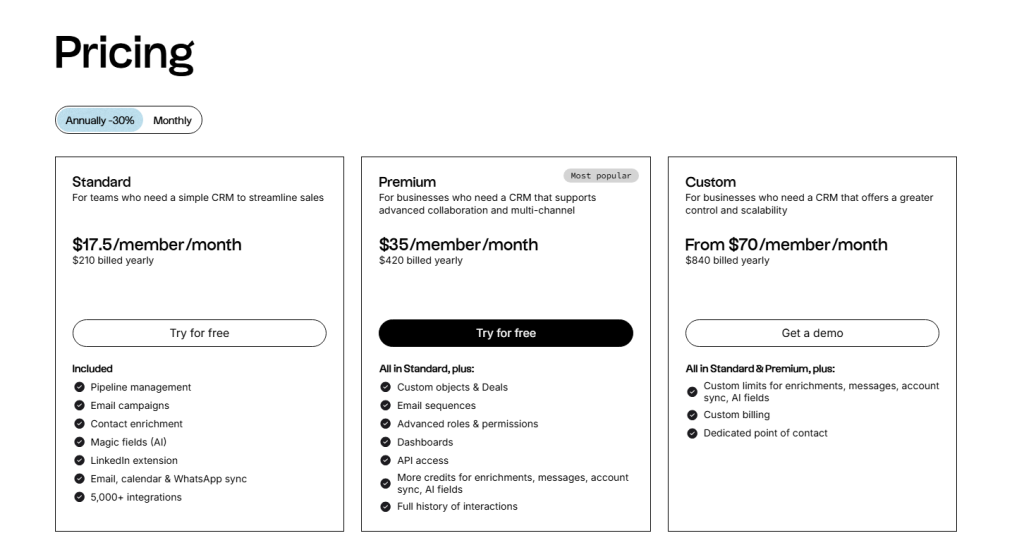Click check icon beside Email sequences
The width and height of the screenshot is (1024, 557).
click(x=386, y=406)
